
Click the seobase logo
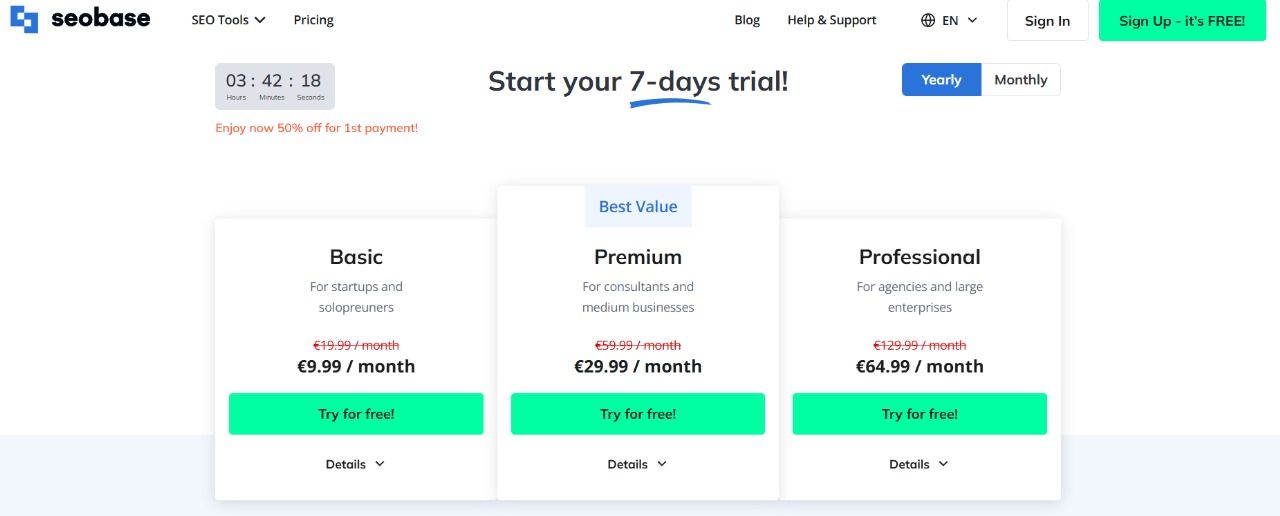[80, 19]
